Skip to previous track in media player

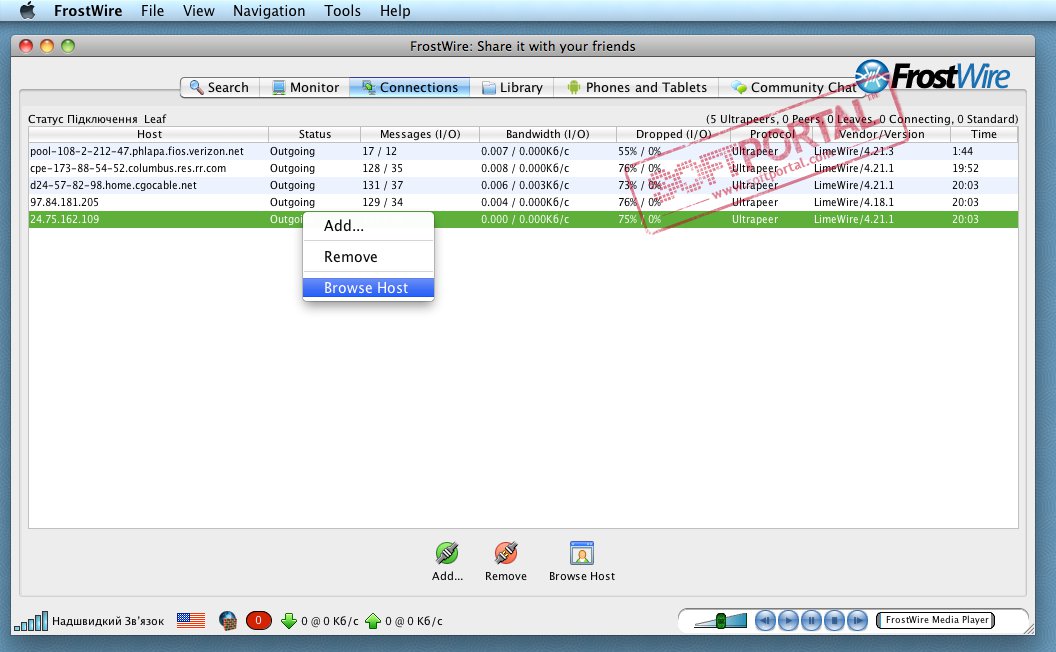tap(765, 620)
